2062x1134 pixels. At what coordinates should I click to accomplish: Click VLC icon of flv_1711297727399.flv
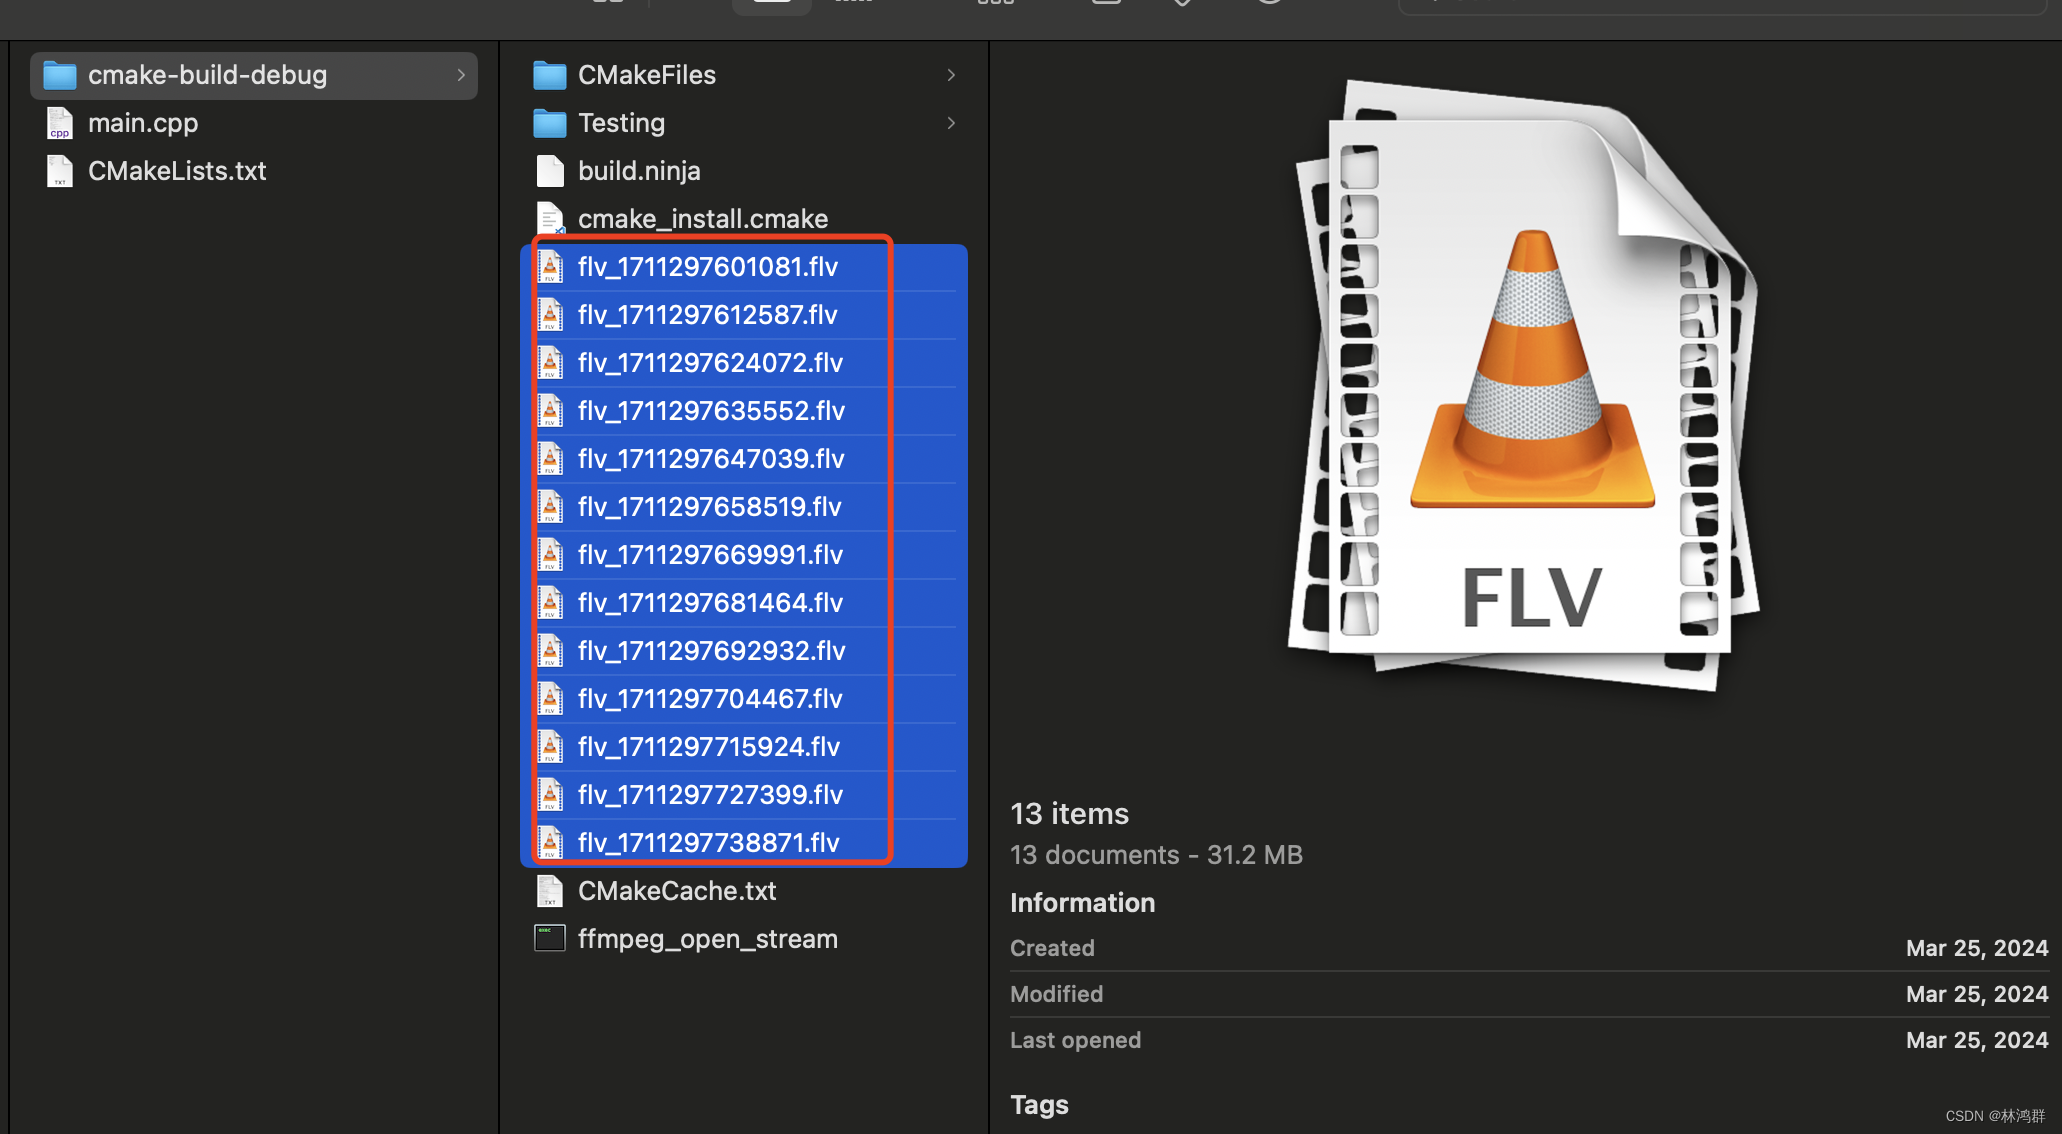550,795
